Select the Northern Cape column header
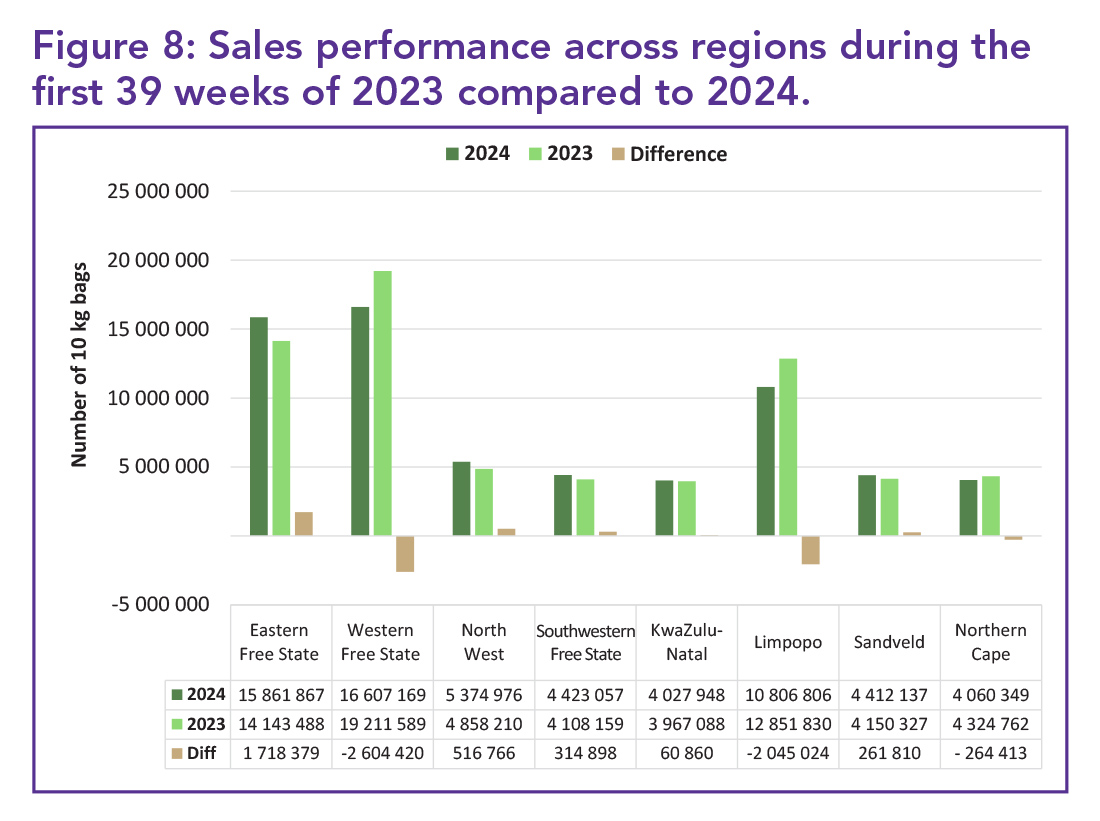 (990, 642)
